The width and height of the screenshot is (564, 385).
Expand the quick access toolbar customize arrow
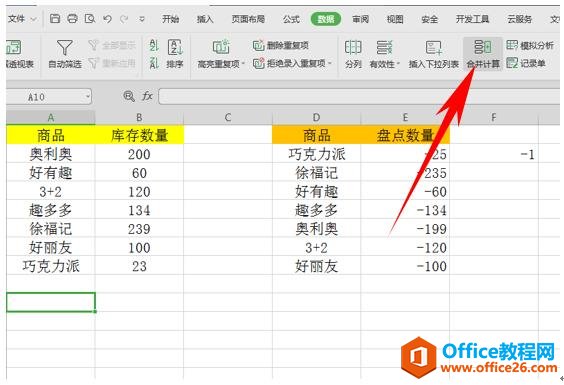pos(142,19)
